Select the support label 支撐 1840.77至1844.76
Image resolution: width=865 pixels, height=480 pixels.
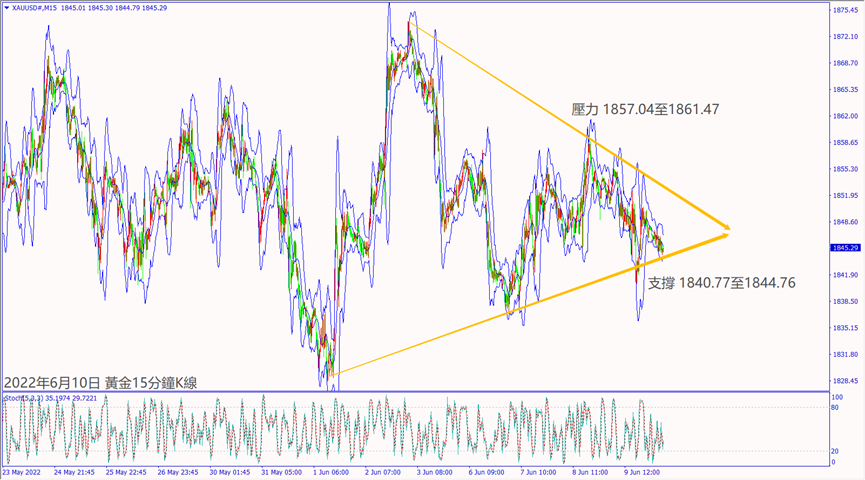click(722, 283)
